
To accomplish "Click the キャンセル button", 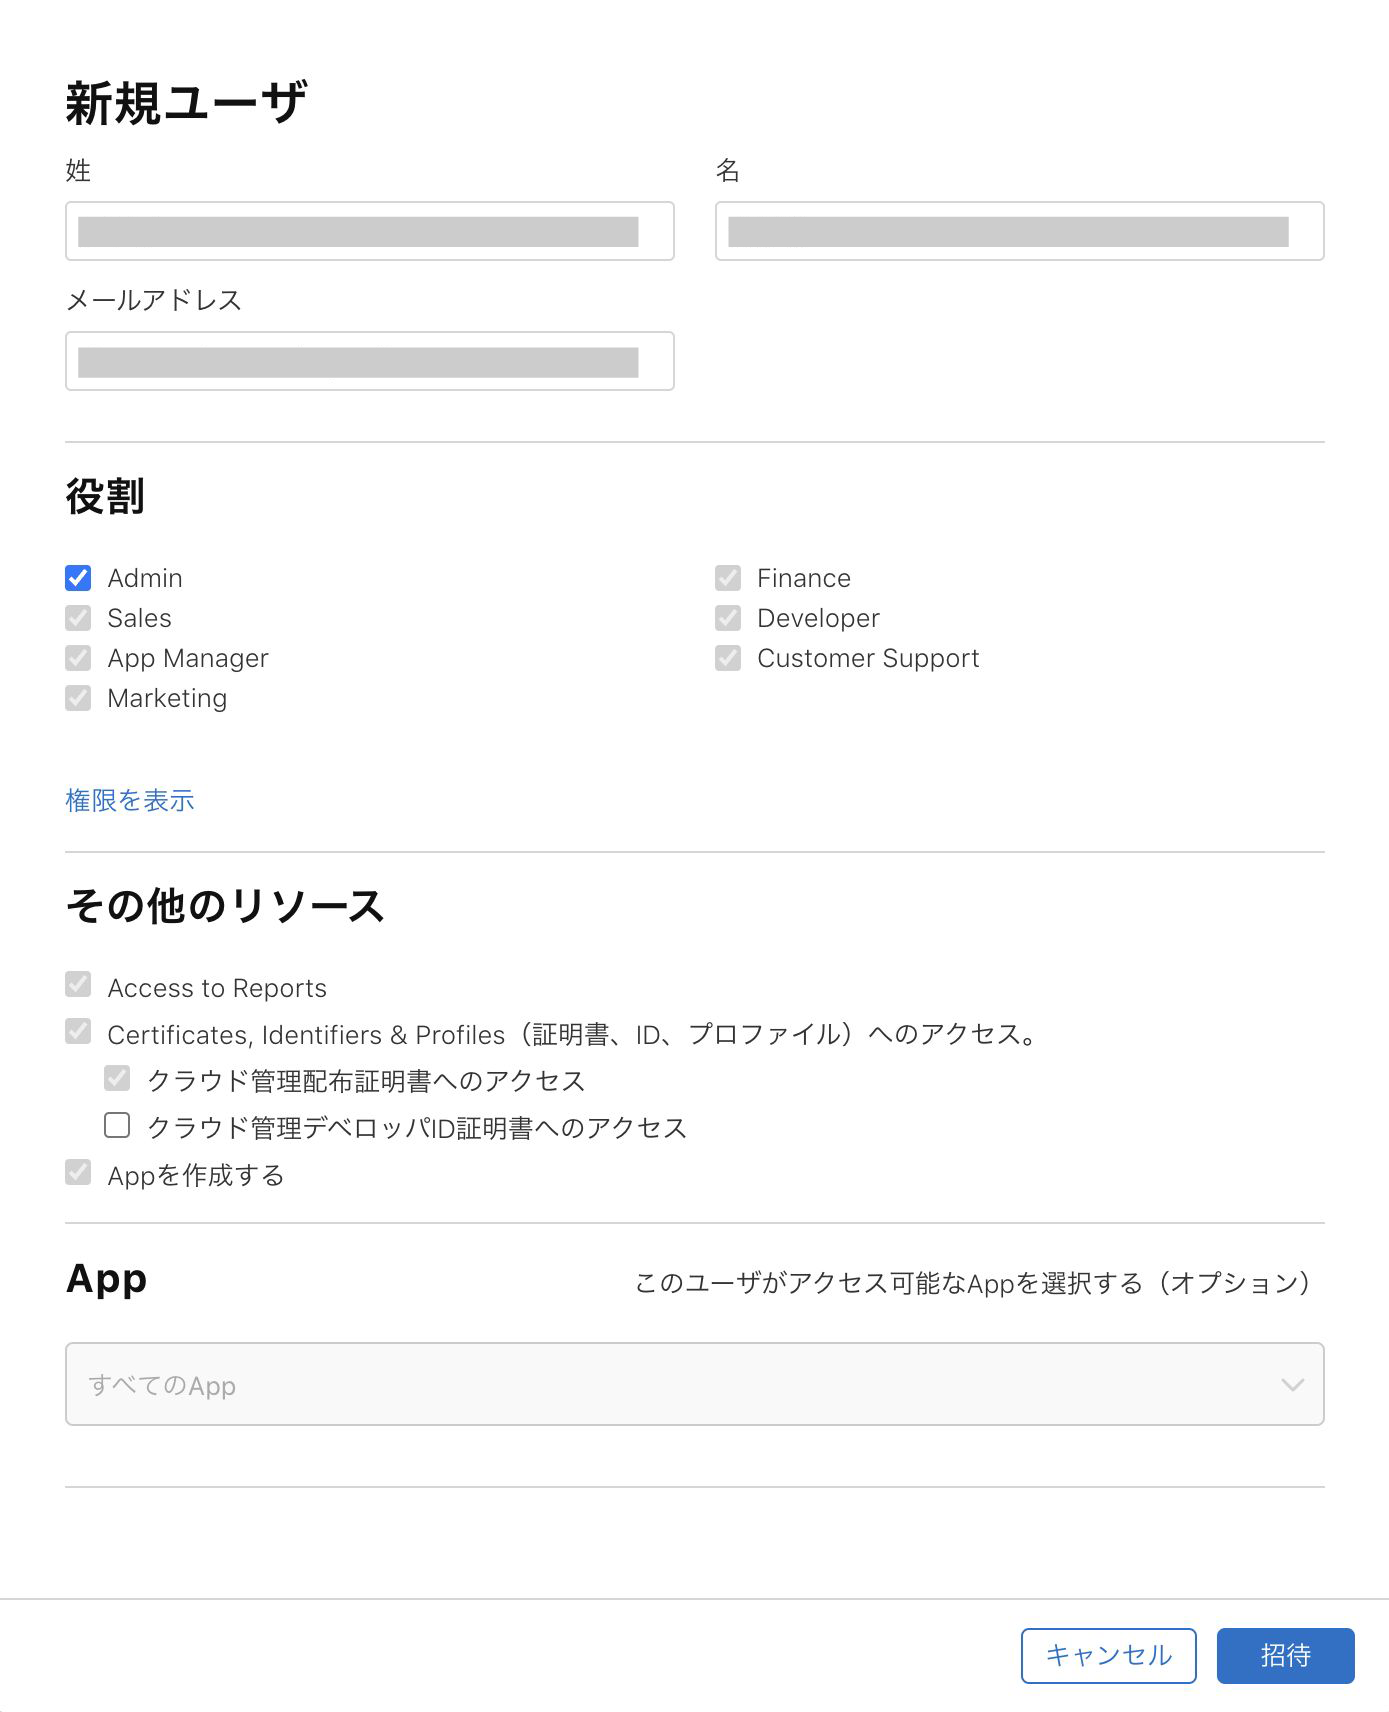I will pyautogui.click(x=1109, y=1656).
